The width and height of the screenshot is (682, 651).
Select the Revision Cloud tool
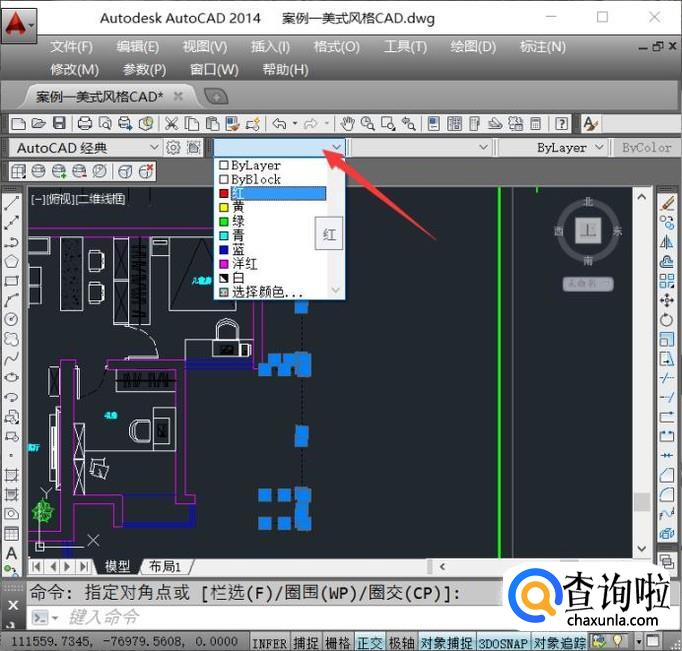pos(12,339)
